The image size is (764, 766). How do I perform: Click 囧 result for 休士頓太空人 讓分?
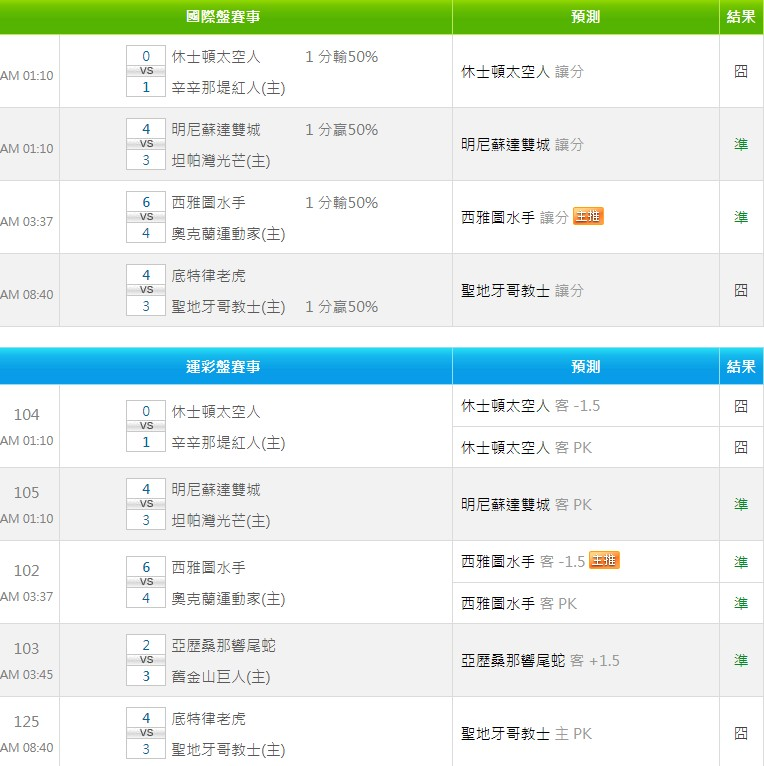point(741,72)
